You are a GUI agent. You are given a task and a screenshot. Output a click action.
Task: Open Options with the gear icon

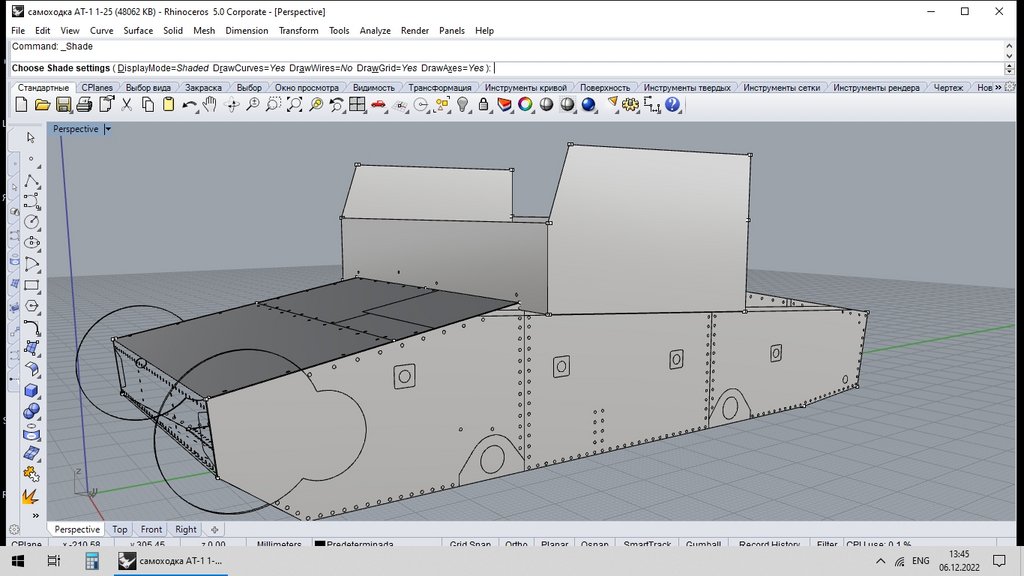coord(630,104)
